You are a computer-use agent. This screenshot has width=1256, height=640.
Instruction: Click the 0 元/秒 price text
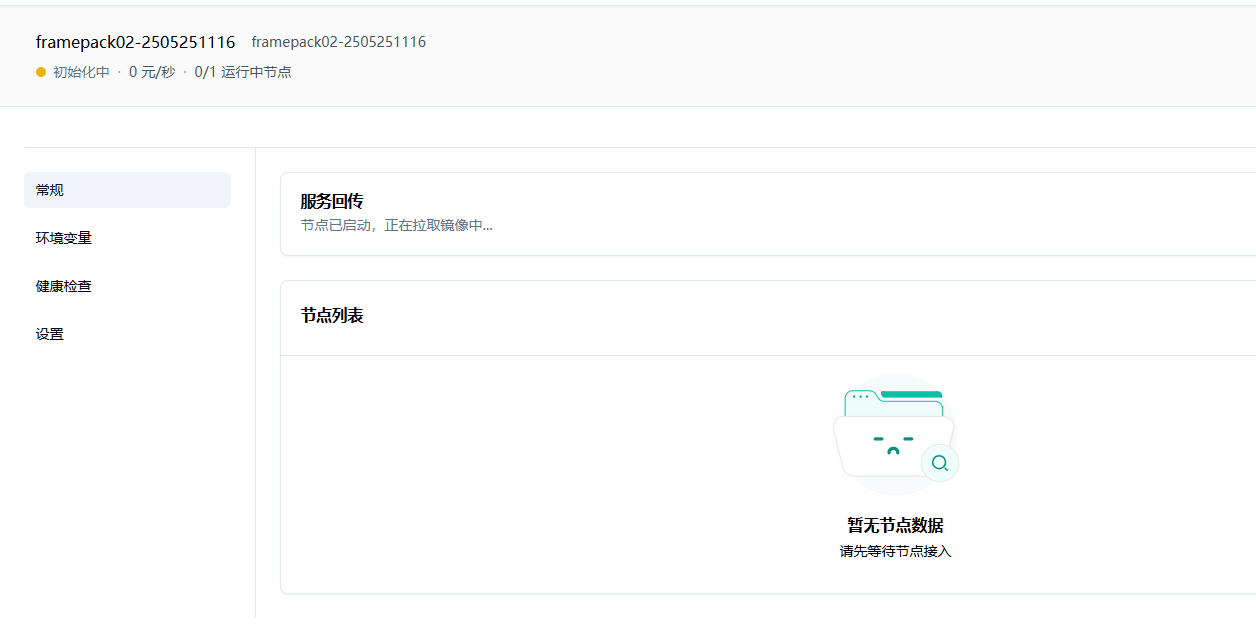click(152, 72)
